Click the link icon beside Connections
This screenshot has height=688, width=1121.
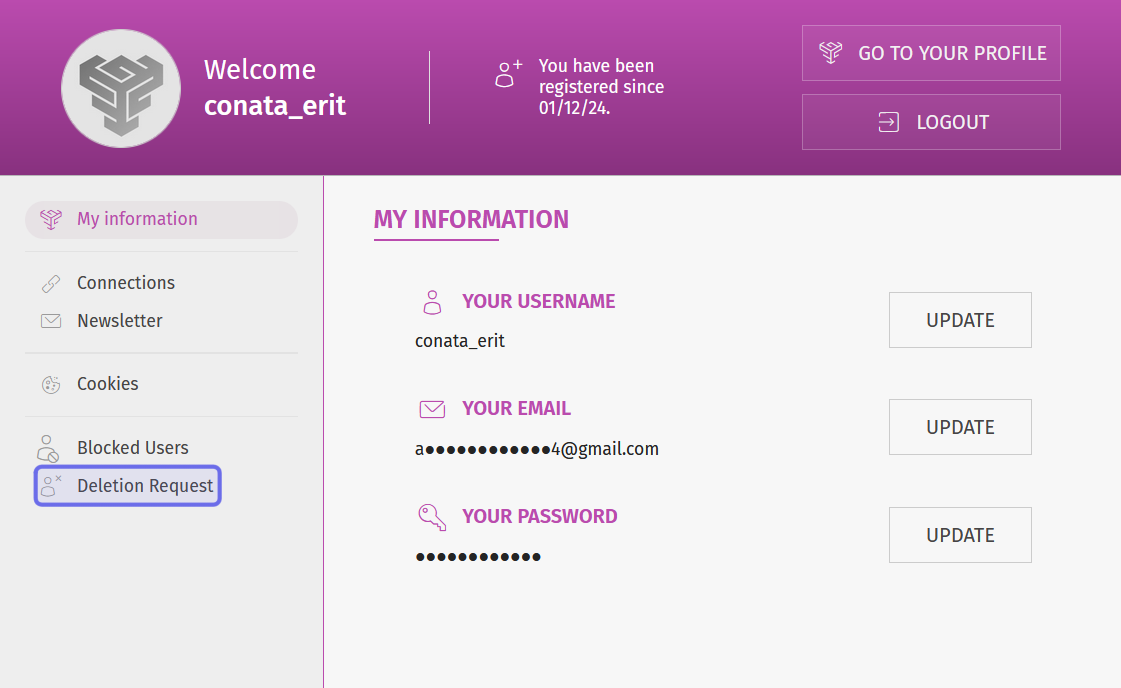point(51,283)
